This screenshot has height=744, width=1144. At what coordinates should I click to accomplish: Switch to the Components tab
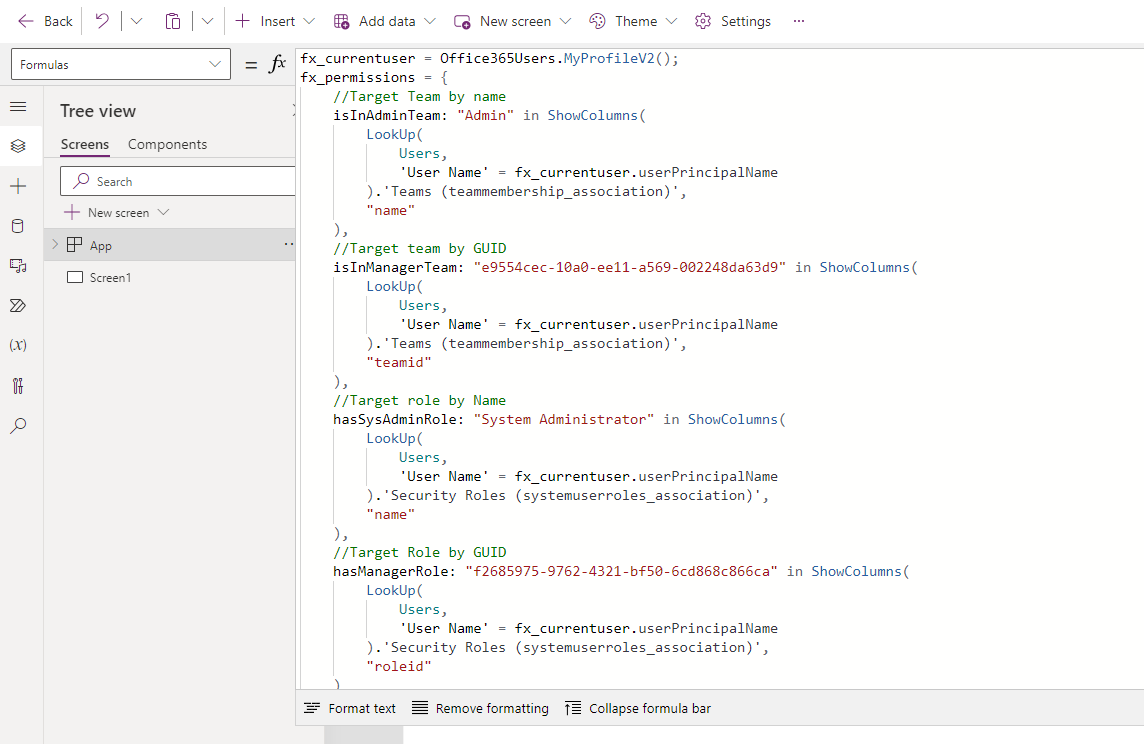[x=167, y=144]
